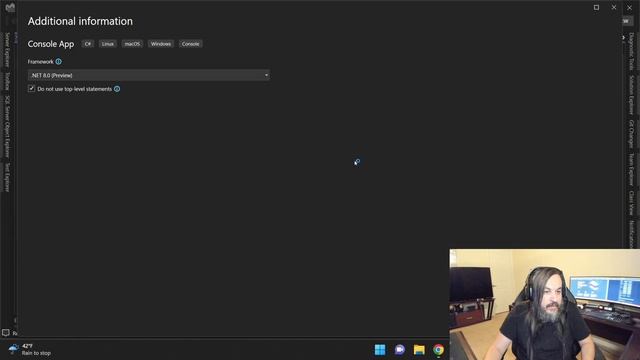
Task: Open the Team Explorer side tab
Action: 632,169
